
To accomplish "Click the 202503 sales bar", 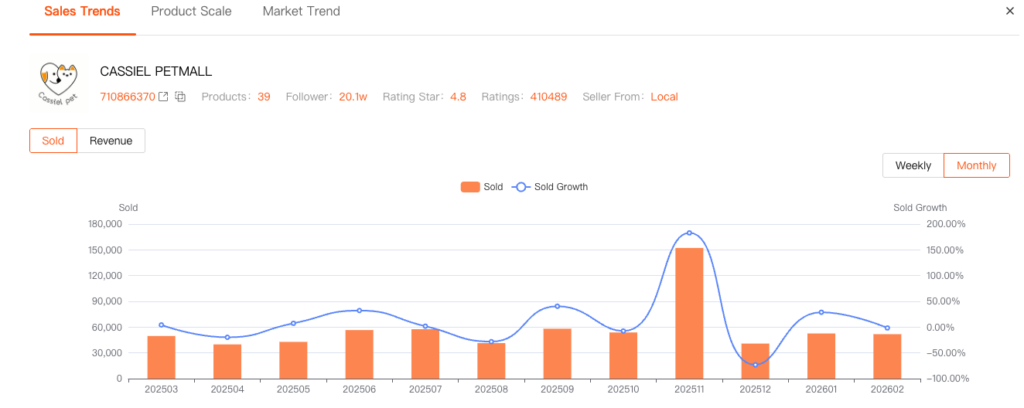I will (161, 357).
